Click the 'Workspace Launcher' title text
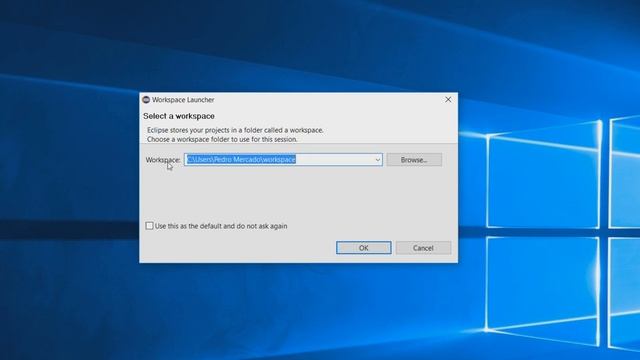 coord(183,100)
